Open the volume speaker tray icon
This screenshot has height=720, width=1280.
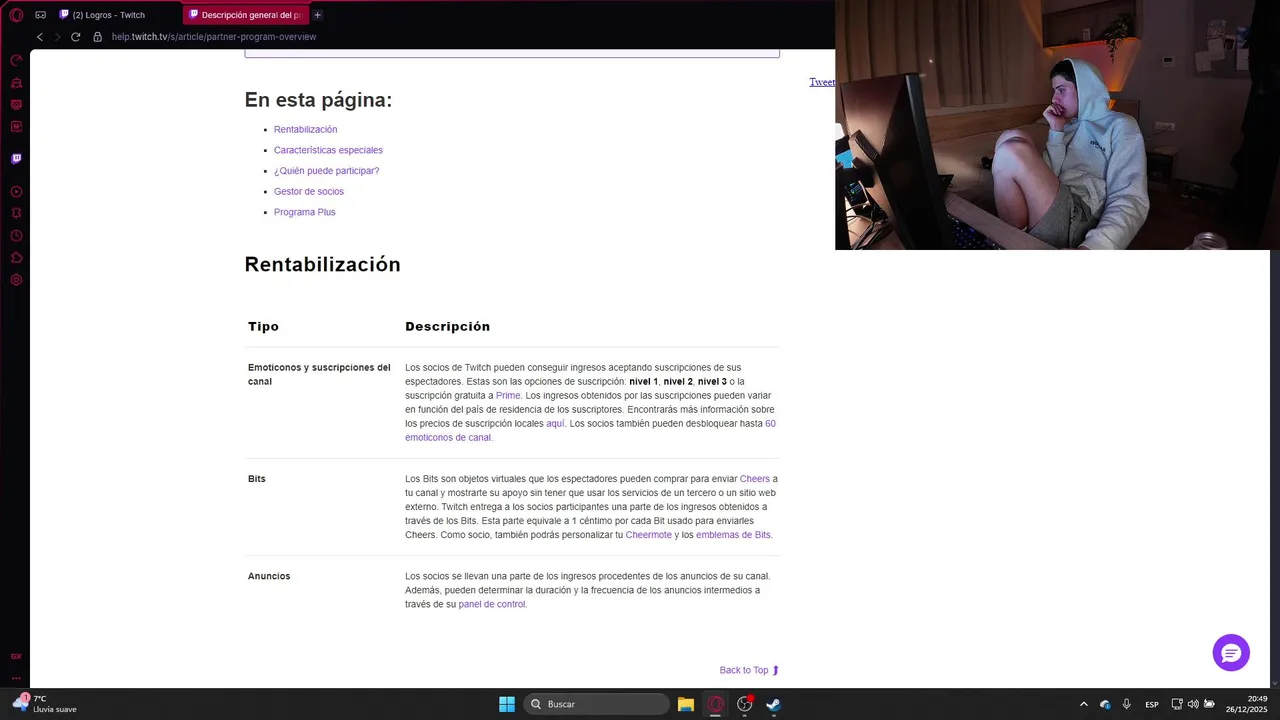1193,704
